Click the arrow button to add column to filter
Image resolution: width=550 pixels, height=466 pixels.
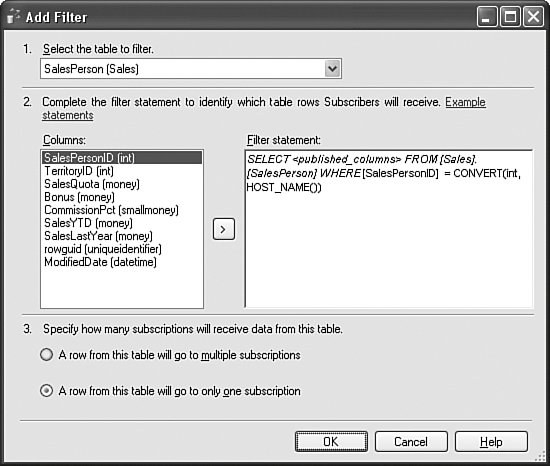coord(224,229)
